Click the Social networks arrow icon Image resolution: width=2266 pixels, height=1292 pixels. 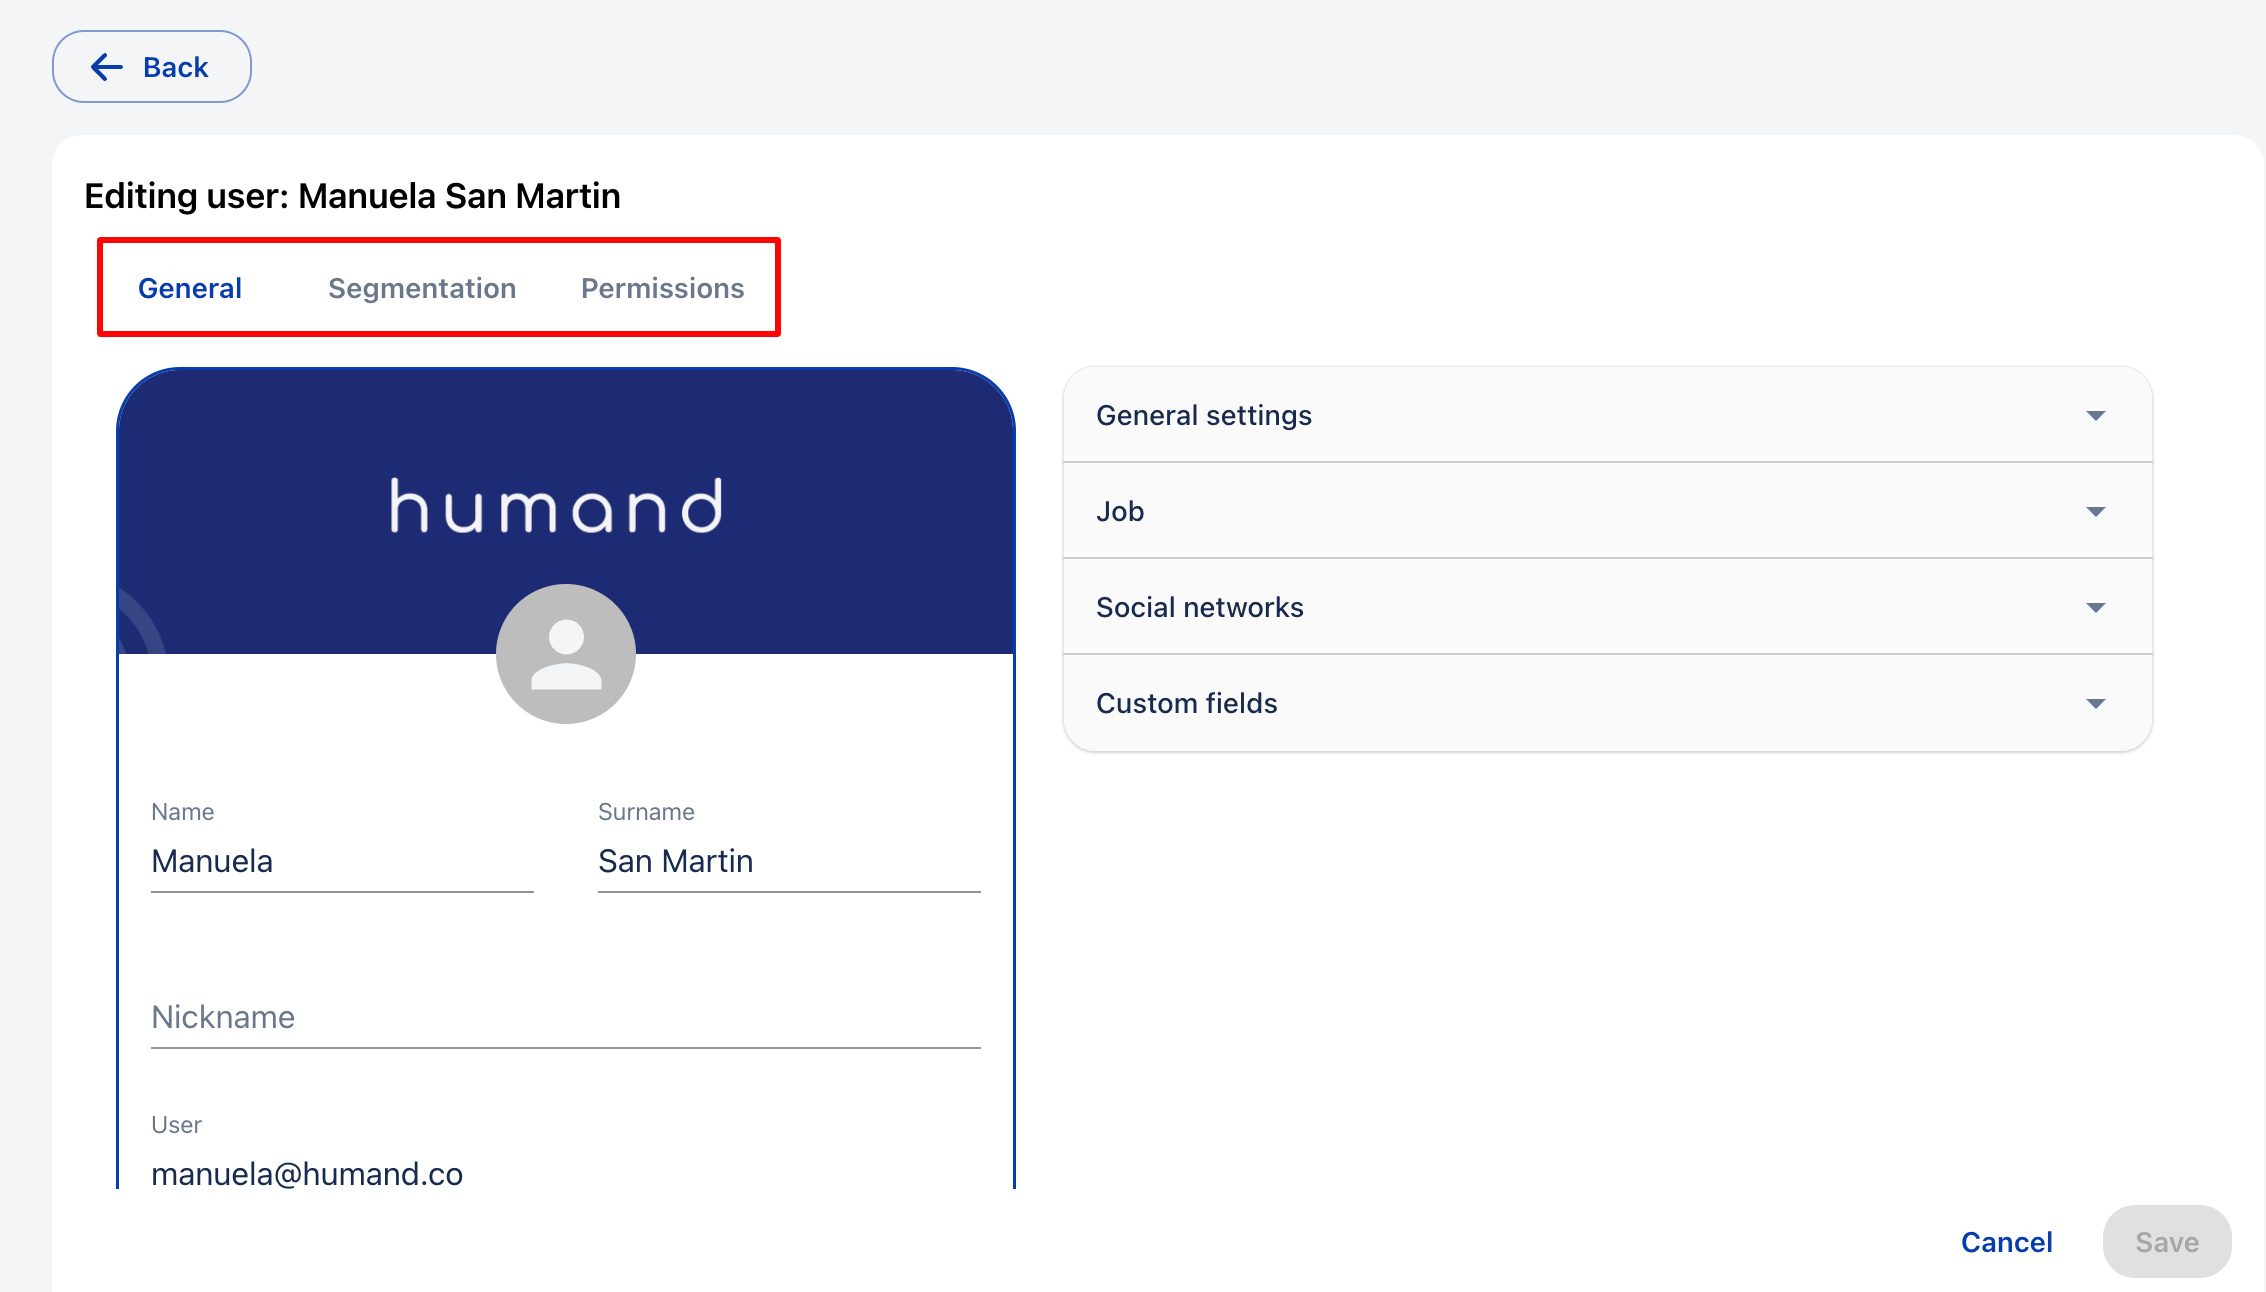tap(2096, 608)
